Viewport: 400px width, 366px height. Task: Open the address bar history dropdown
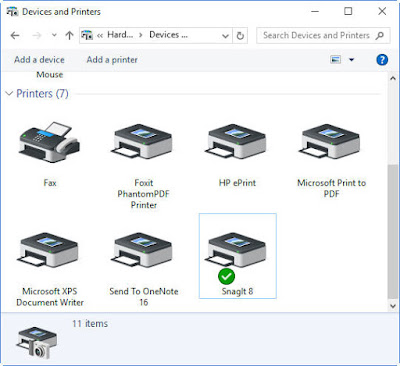point(225,36)
